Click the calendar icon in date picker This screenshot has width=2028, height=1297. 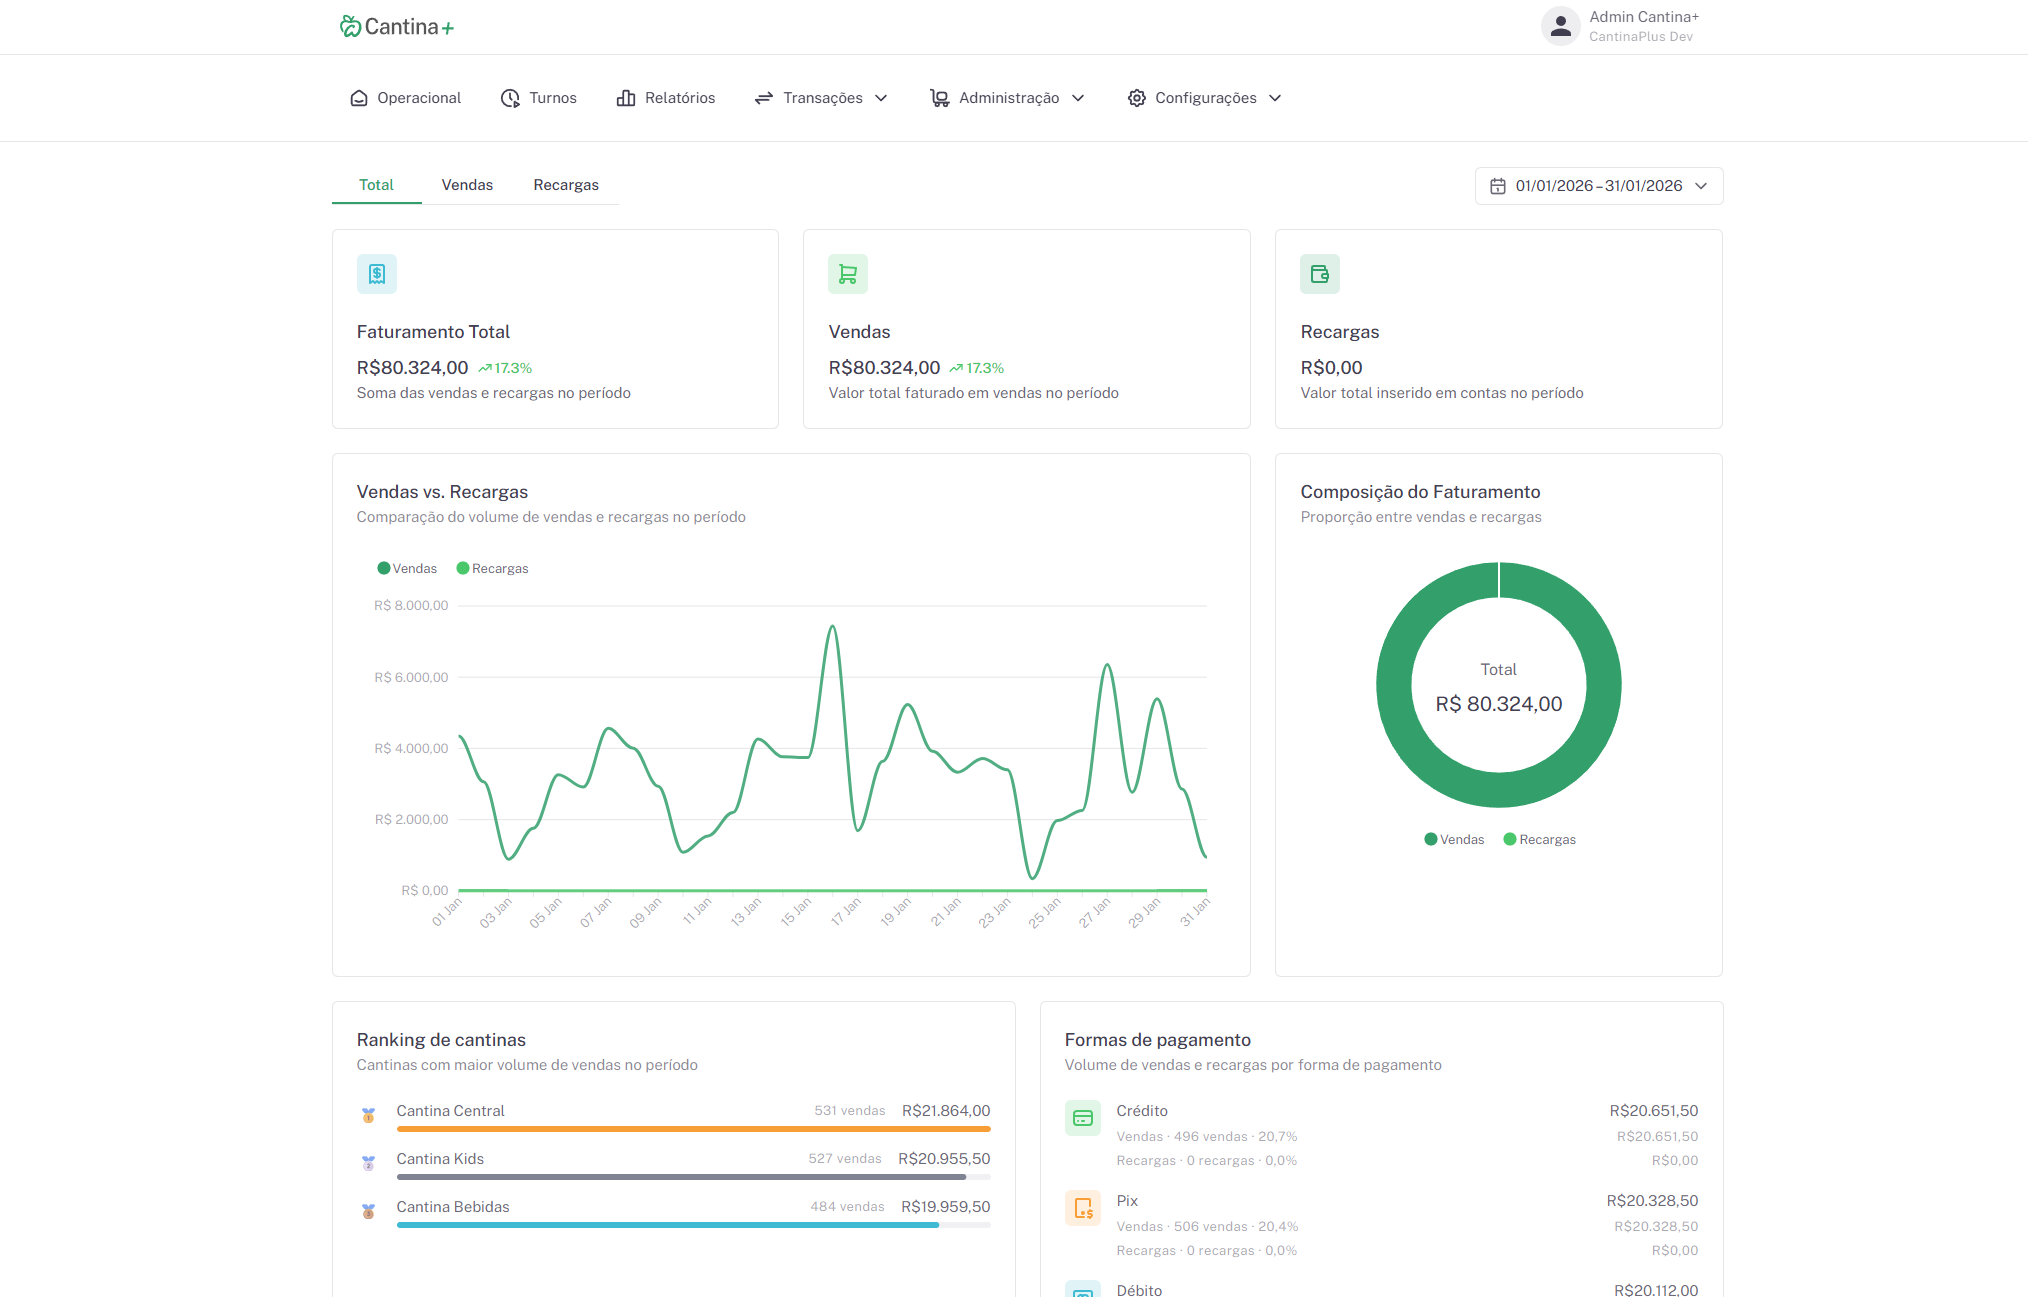tap(1498, 186)
